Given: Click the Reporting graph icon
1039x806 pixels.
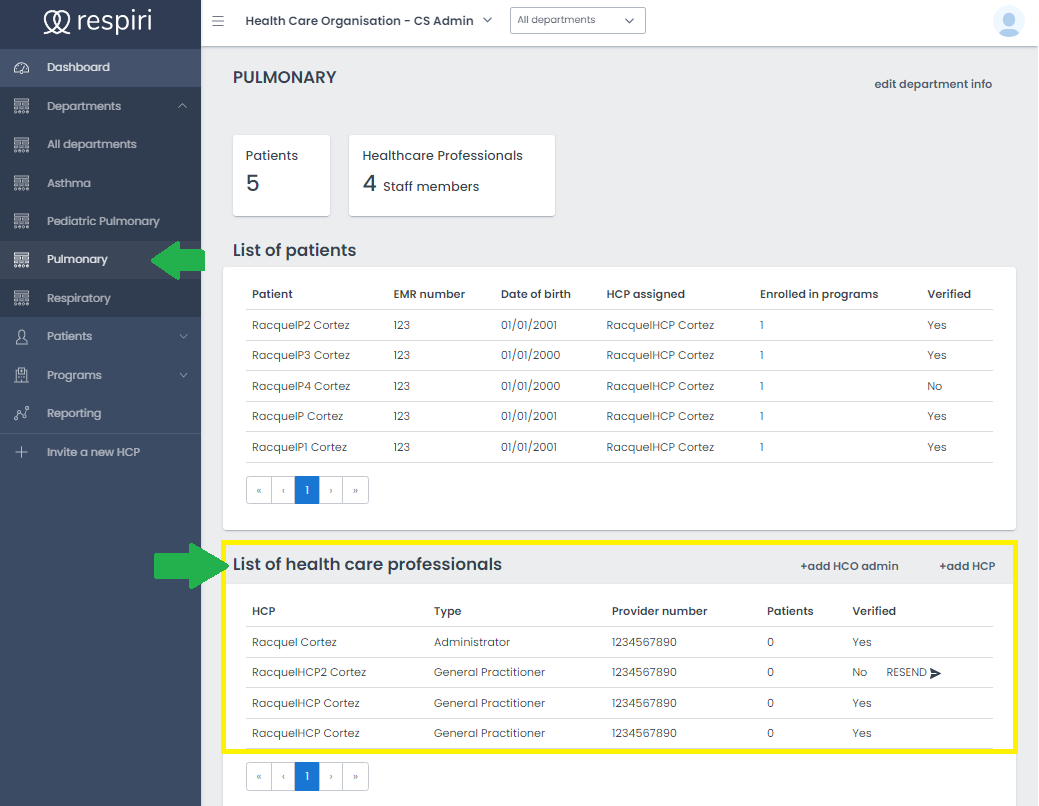Looking at the screenshot, I should (x=22, y=413).
